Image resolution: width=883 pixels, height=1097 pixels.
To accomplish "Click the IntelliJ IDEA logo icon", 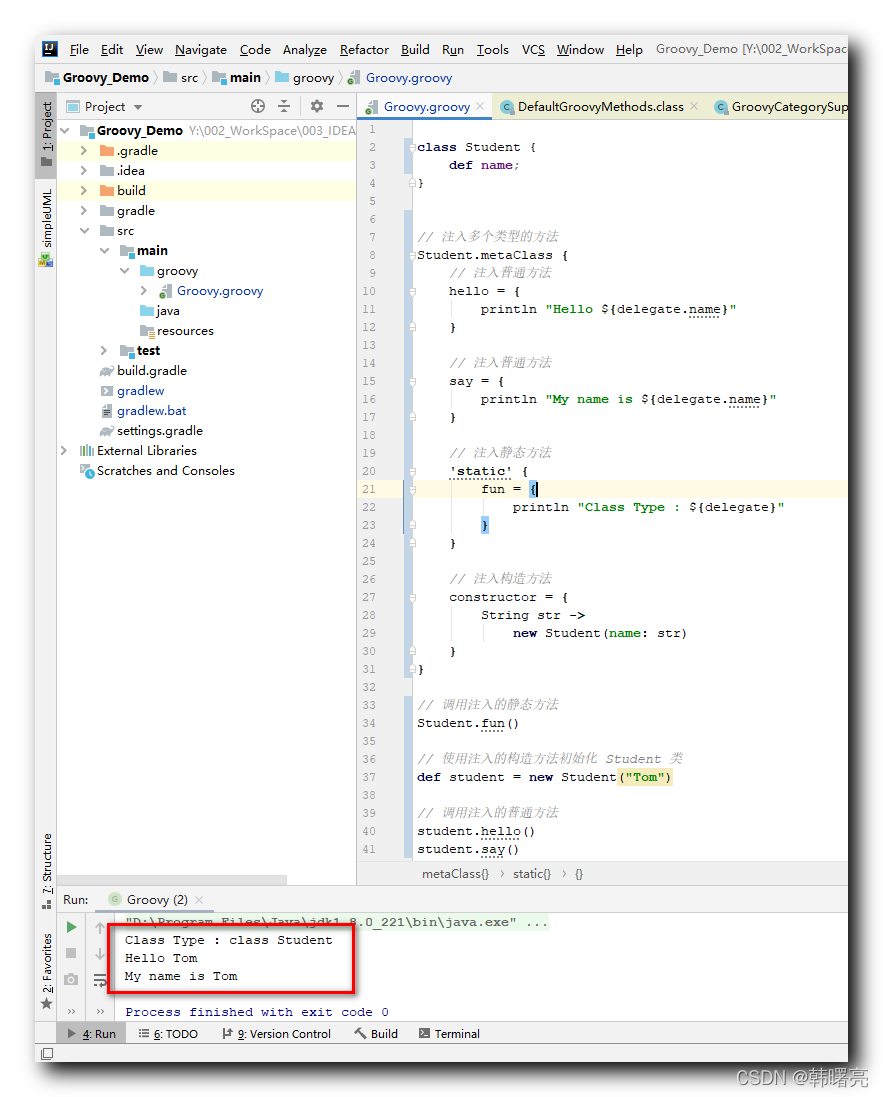I will (50, 49).
